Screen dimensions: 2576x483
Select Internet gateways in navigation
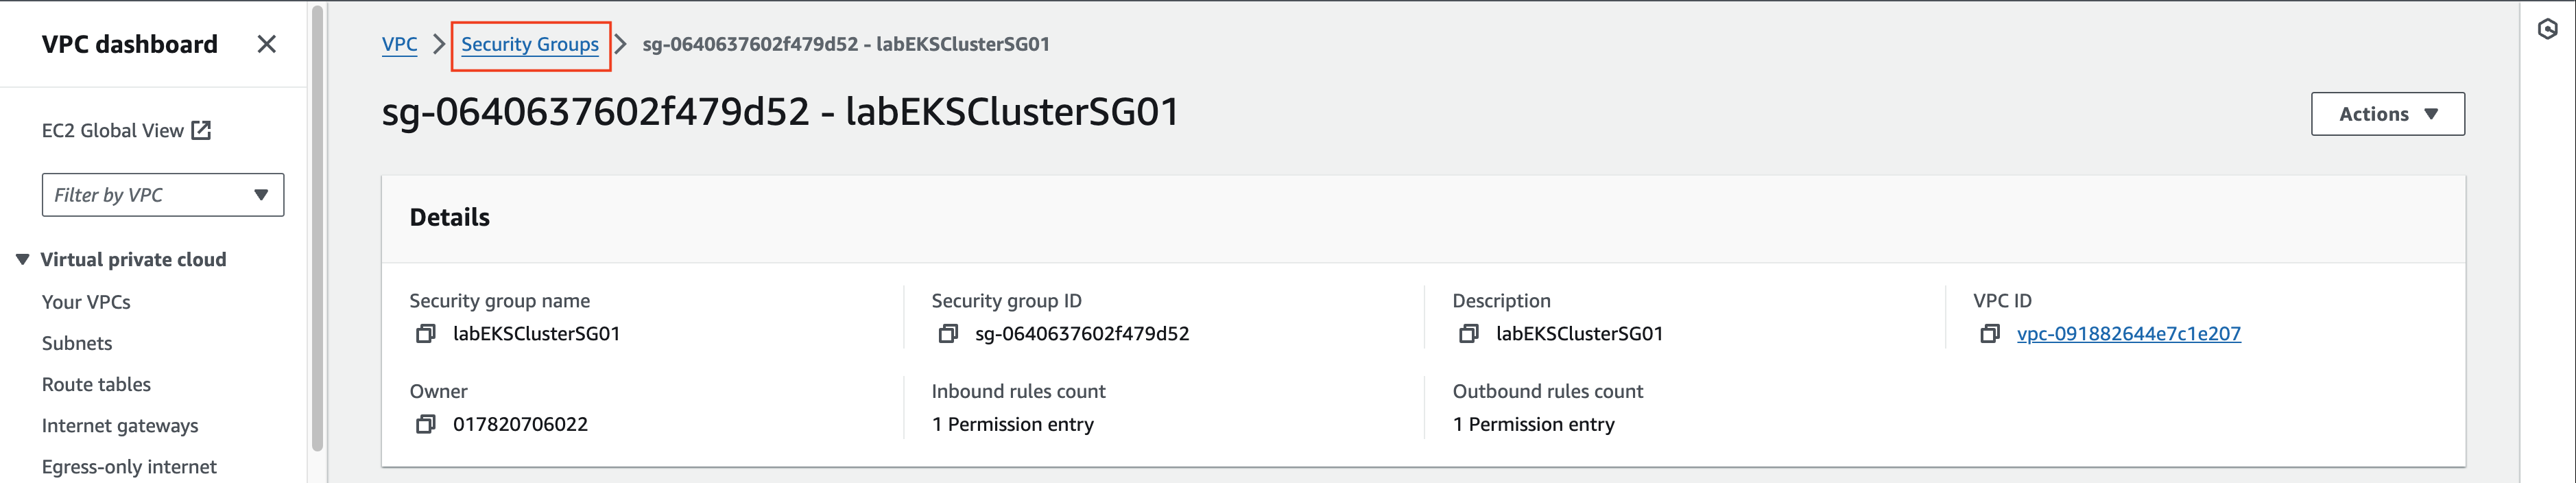pos(120,426)
